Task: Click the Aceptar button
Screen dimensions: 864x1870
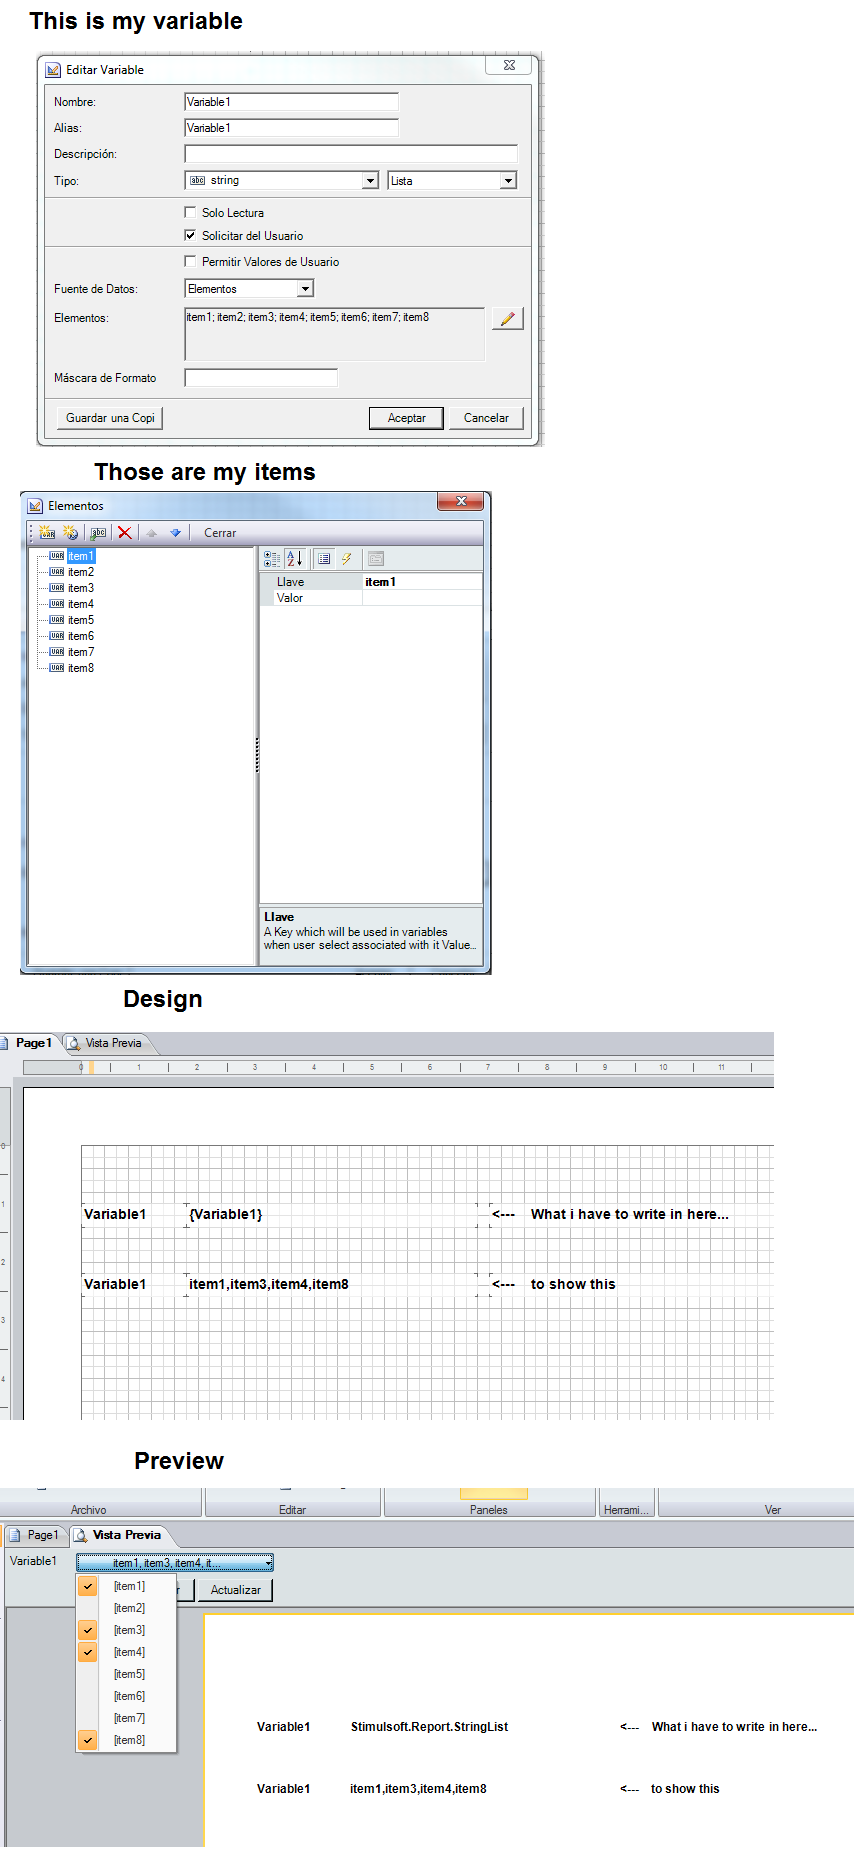Action: point(406,418)
